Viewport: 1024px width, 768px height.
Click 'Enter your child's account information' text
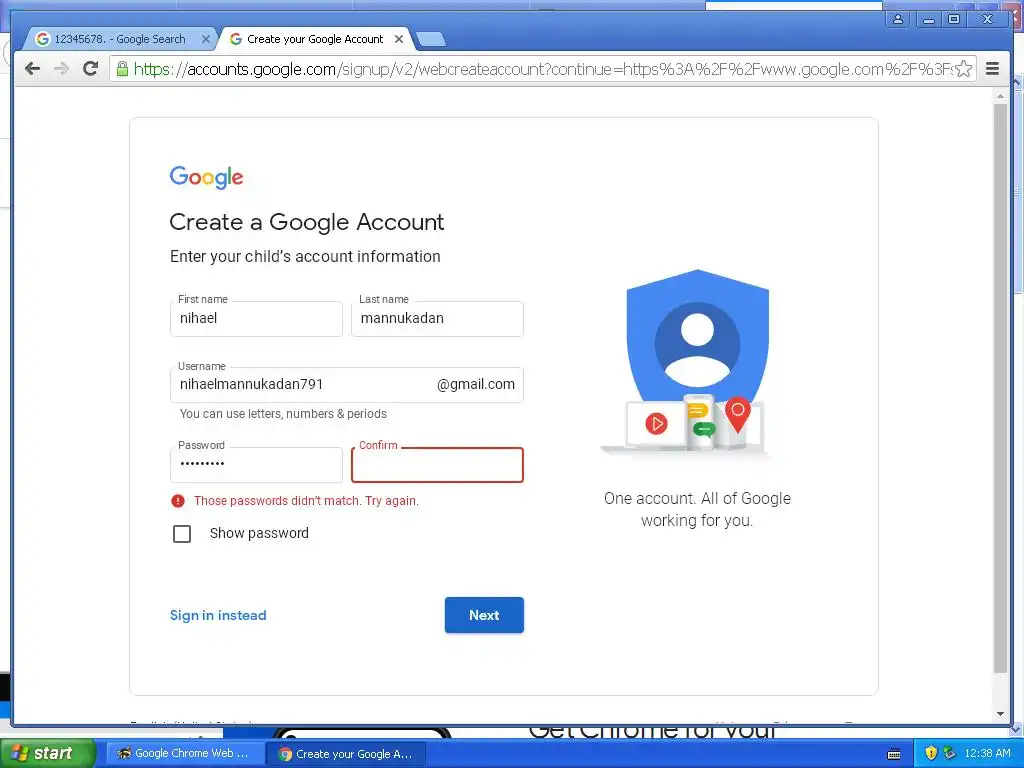pyautogui.click(x=305, y=257)
